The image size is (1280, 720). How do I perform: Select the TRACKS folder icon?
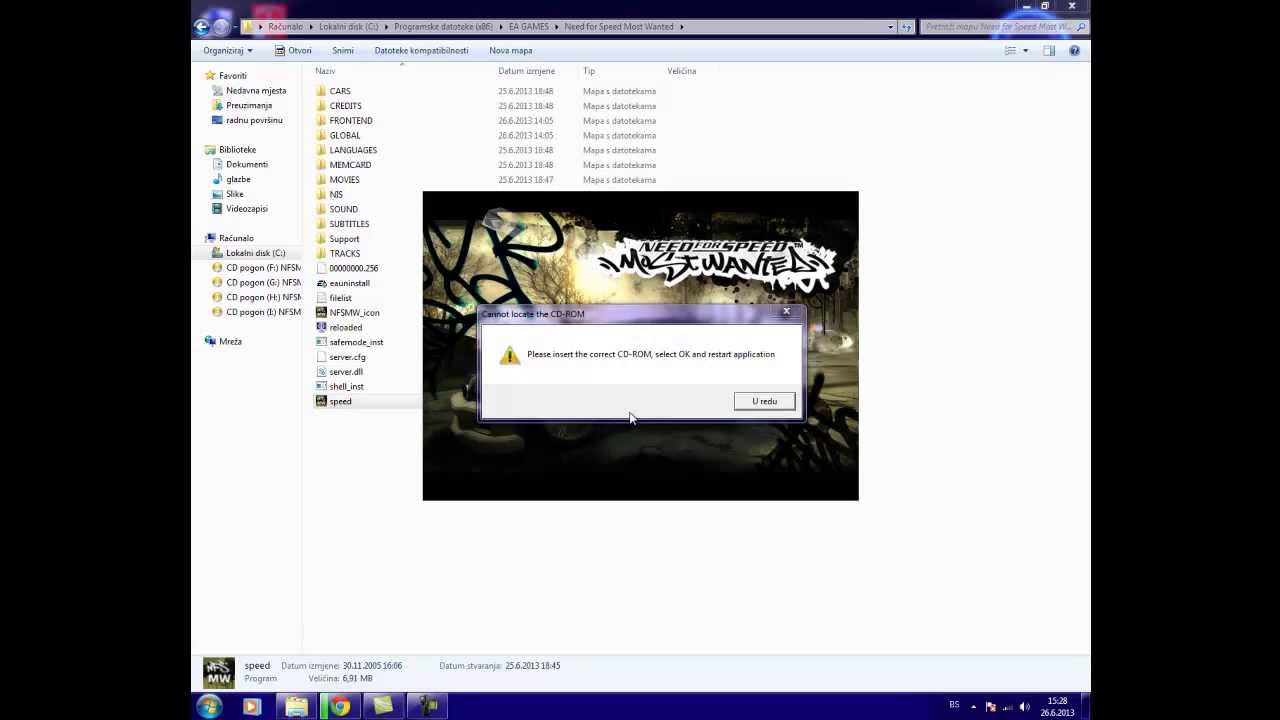point(321,253)
